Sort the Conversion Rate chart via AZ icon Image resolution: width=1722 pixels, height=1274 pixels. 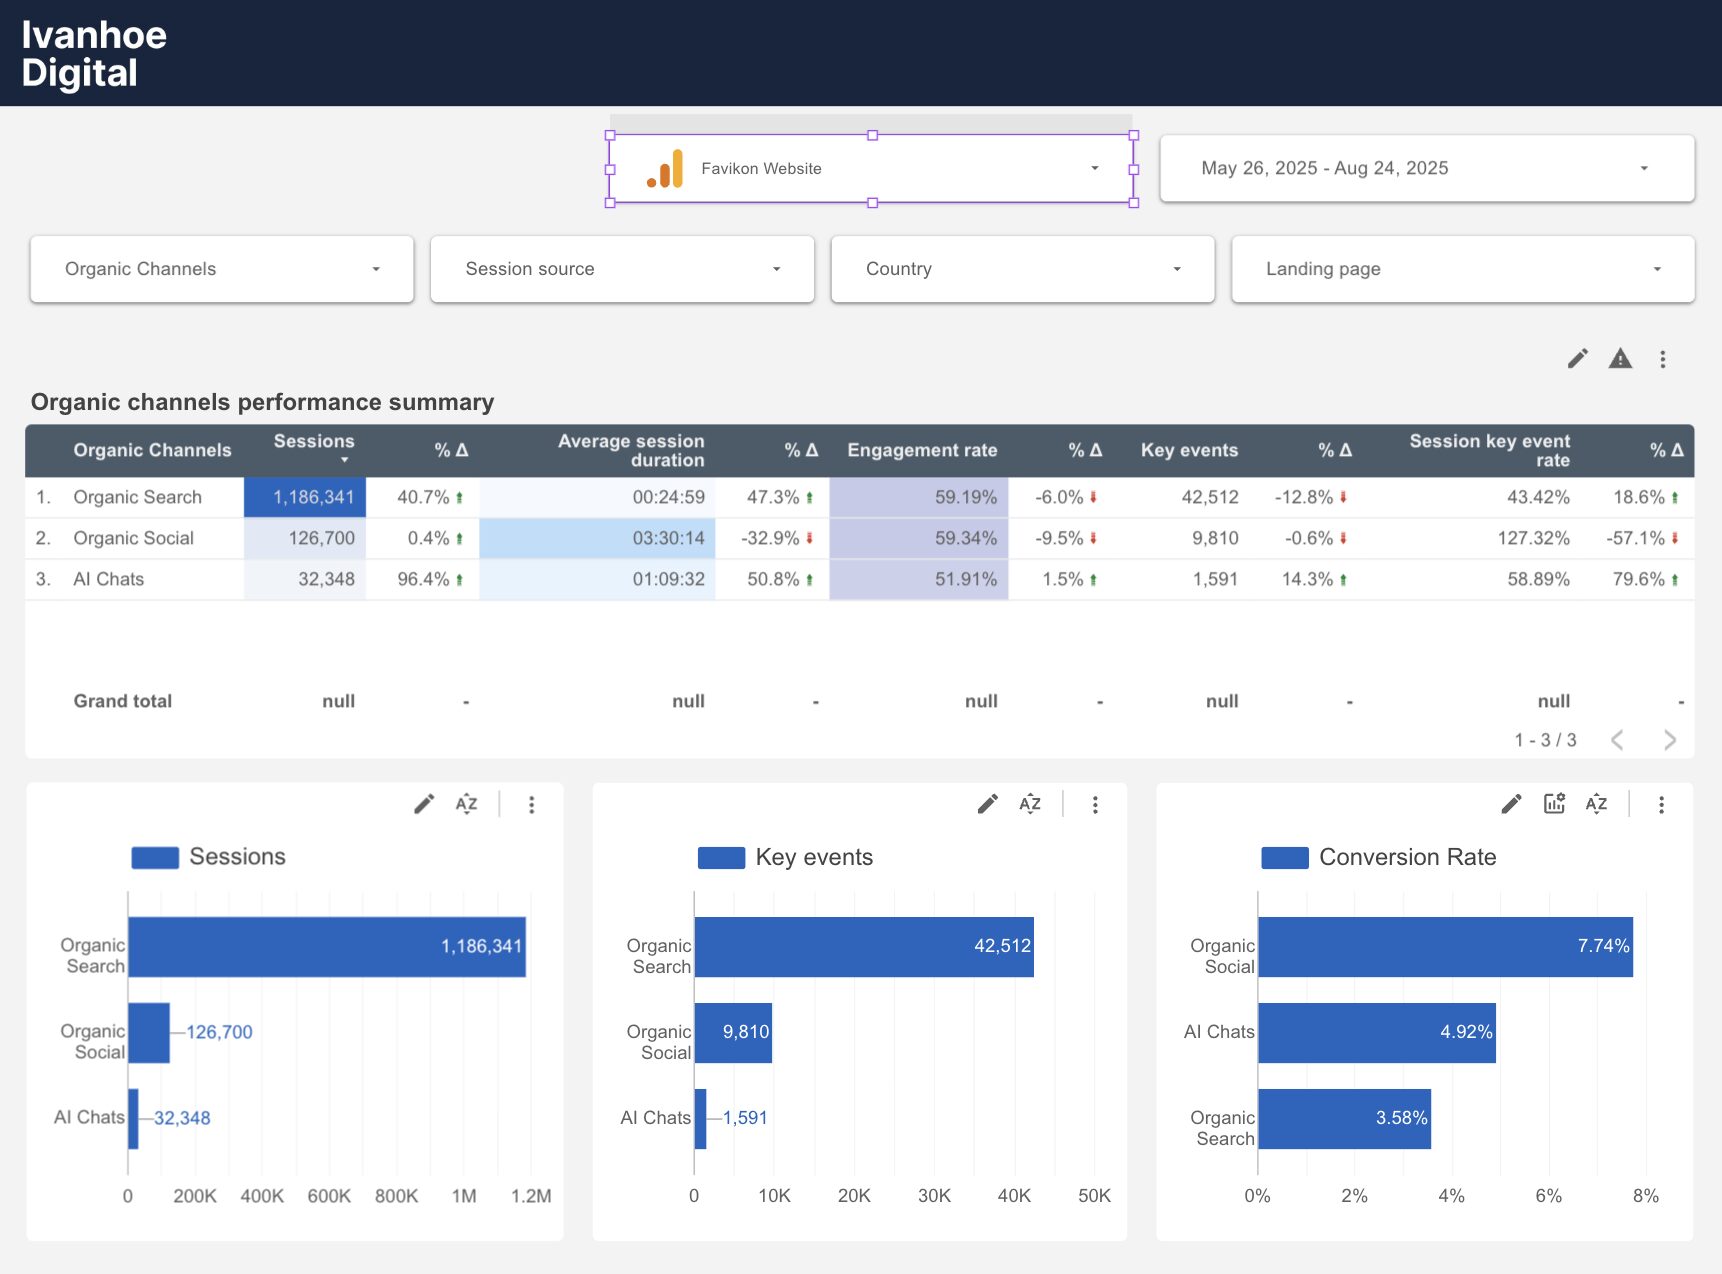tap(1596, 804)
